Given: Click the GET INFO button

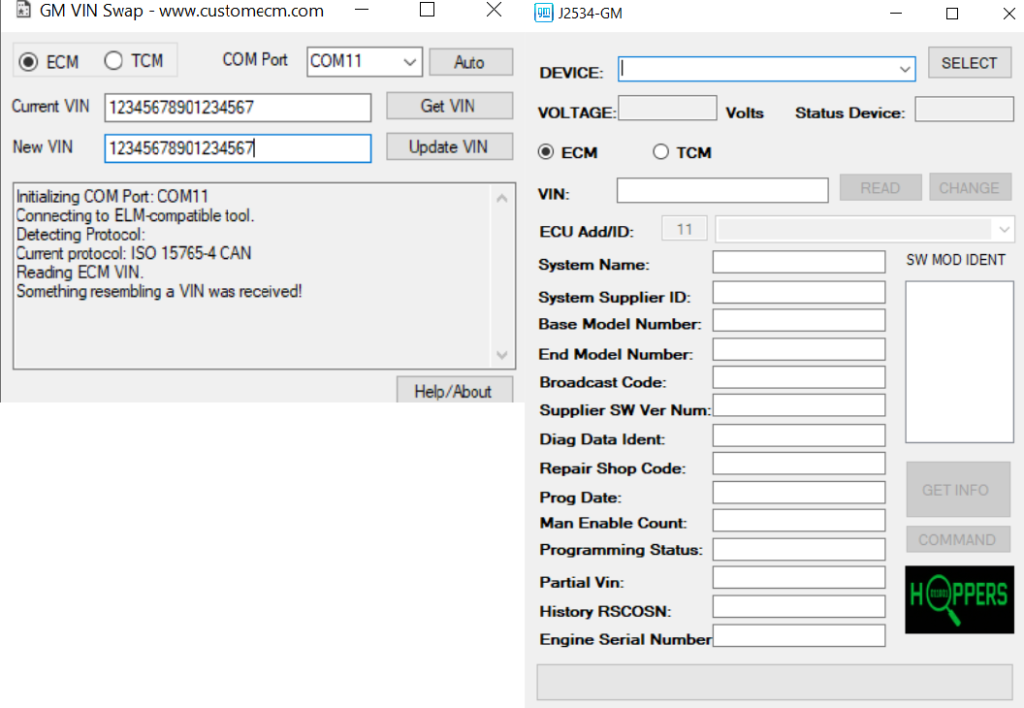Looking at the screenshot, I should [957, 490].
